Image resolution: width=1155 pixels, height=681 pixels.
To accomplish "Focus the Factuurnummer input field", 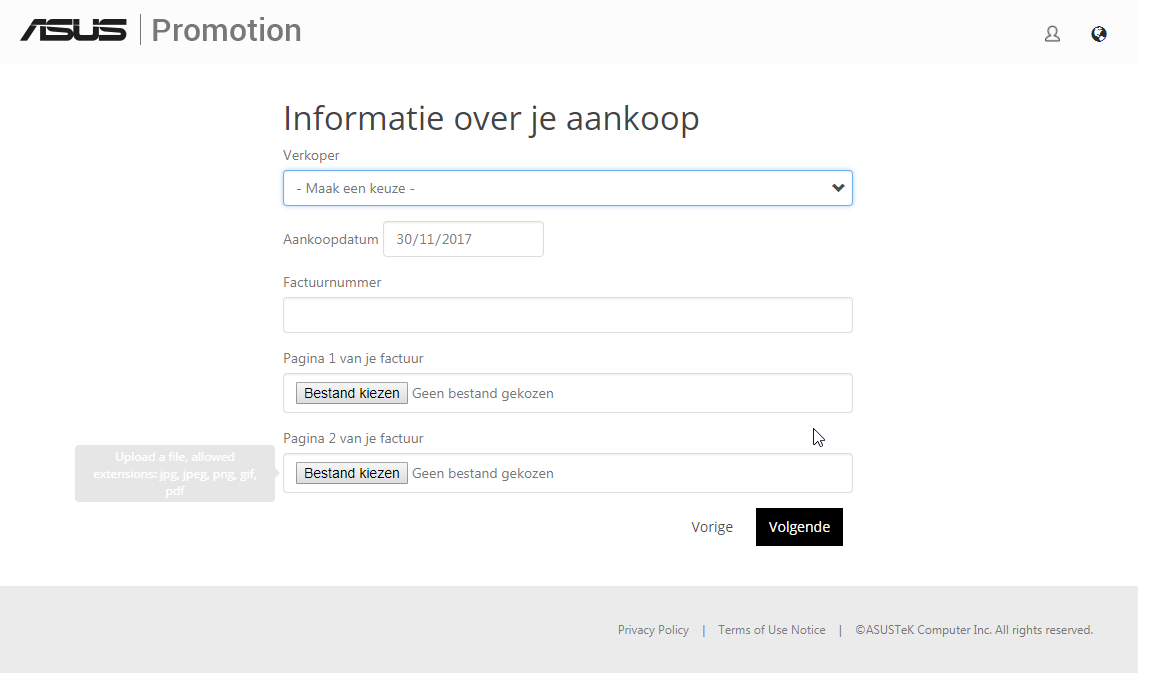I will tap(567, 315).
